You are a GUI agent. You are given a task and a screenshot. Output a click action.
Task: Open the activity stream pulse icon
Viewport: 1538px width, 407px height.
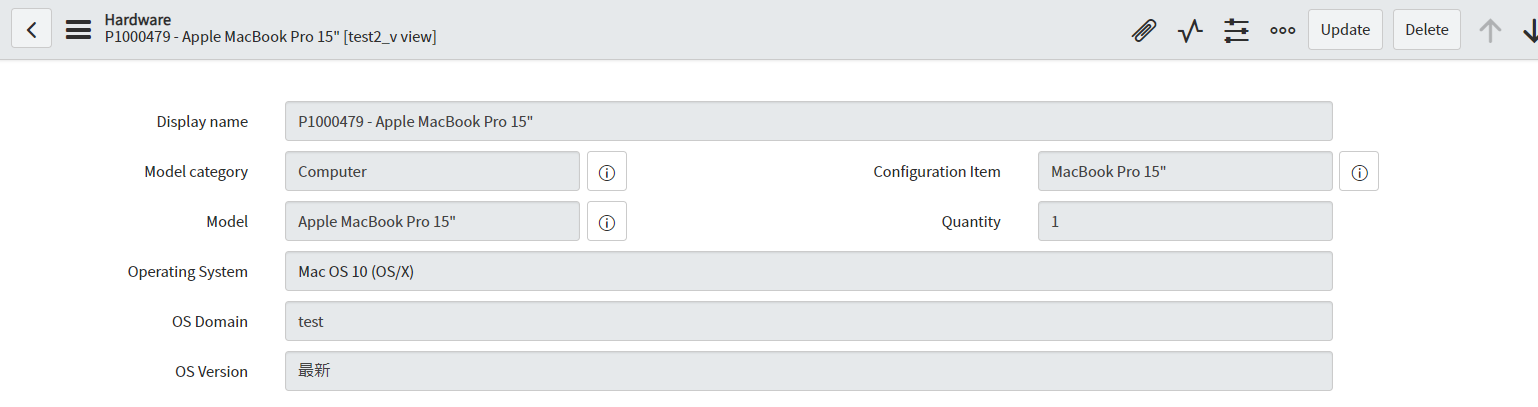pyautogui.click(x=1190, y=30)
